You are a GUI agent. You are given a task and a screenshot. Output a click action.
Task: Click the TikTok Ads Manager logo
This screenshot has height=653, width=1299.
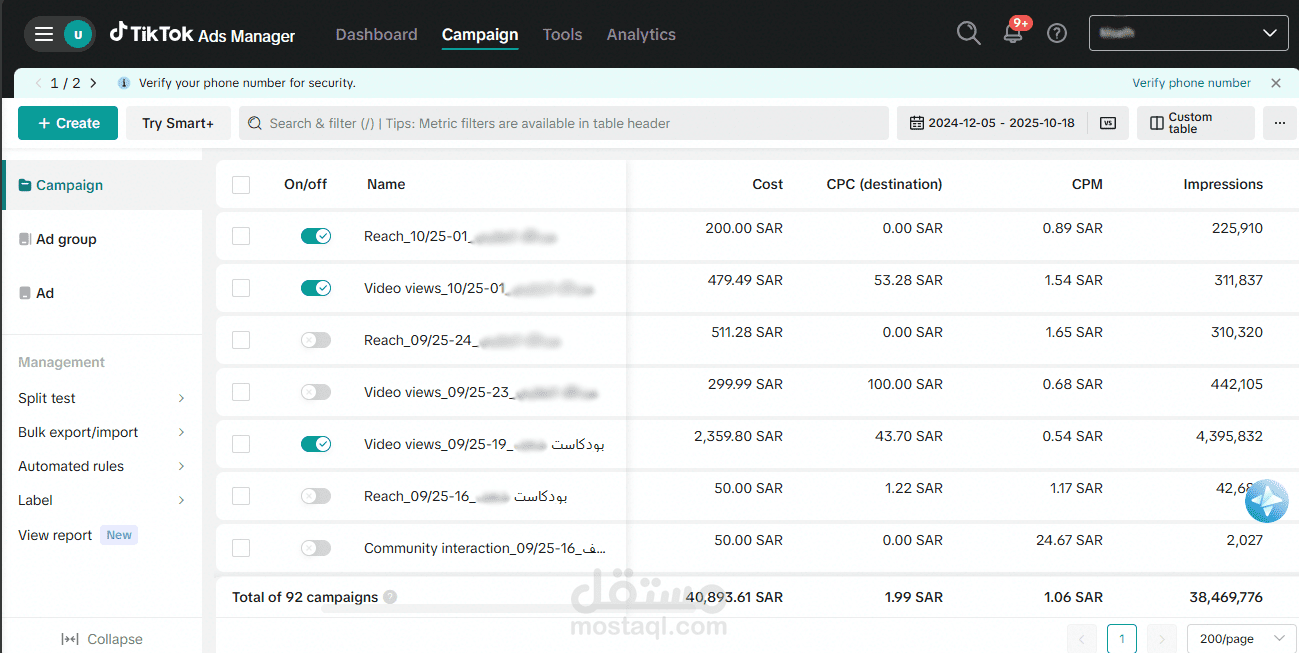coord(202,34)
